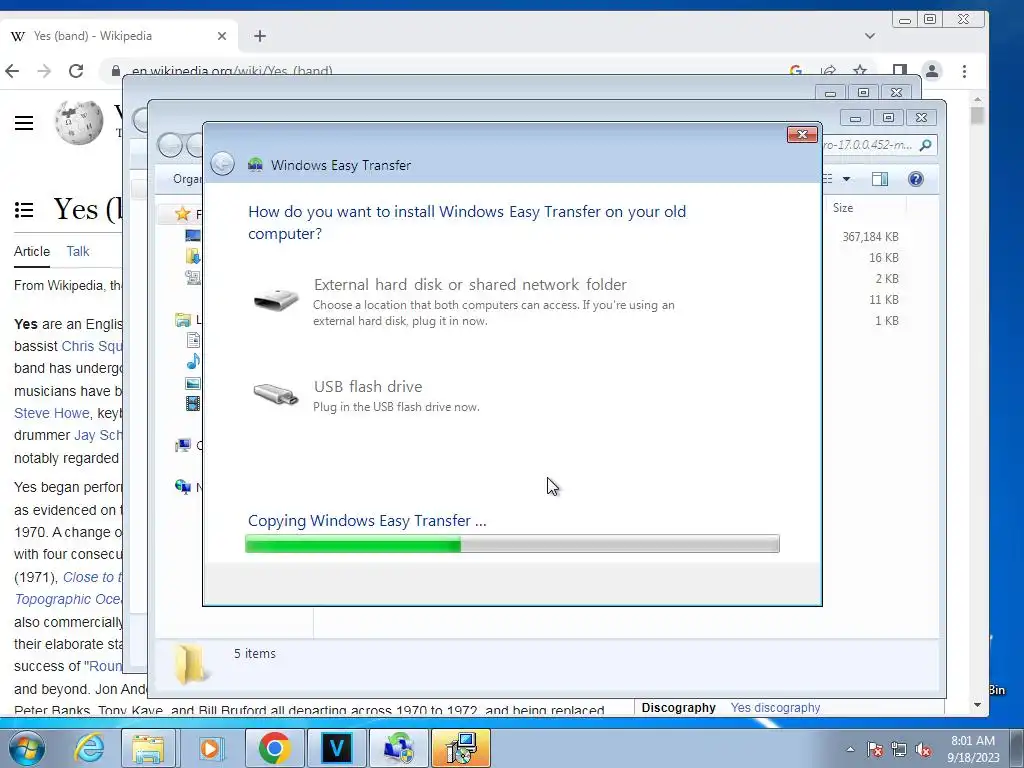The width and height of the screenshot is (1024, 768).
Task: Follow the Chris Squire link
Action: tap(92, 346)
